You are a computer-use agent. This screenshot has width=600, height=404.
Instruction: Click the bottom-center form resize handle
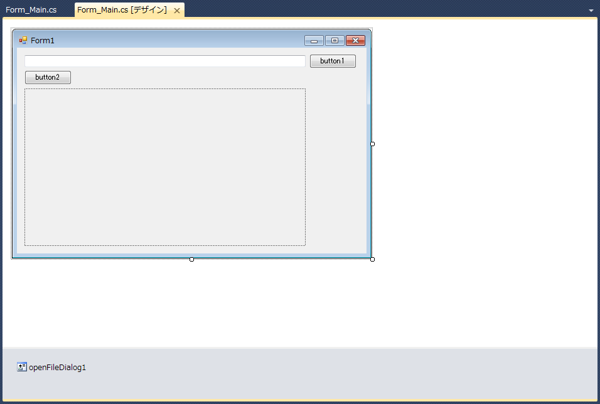click(x=192, y=259)
